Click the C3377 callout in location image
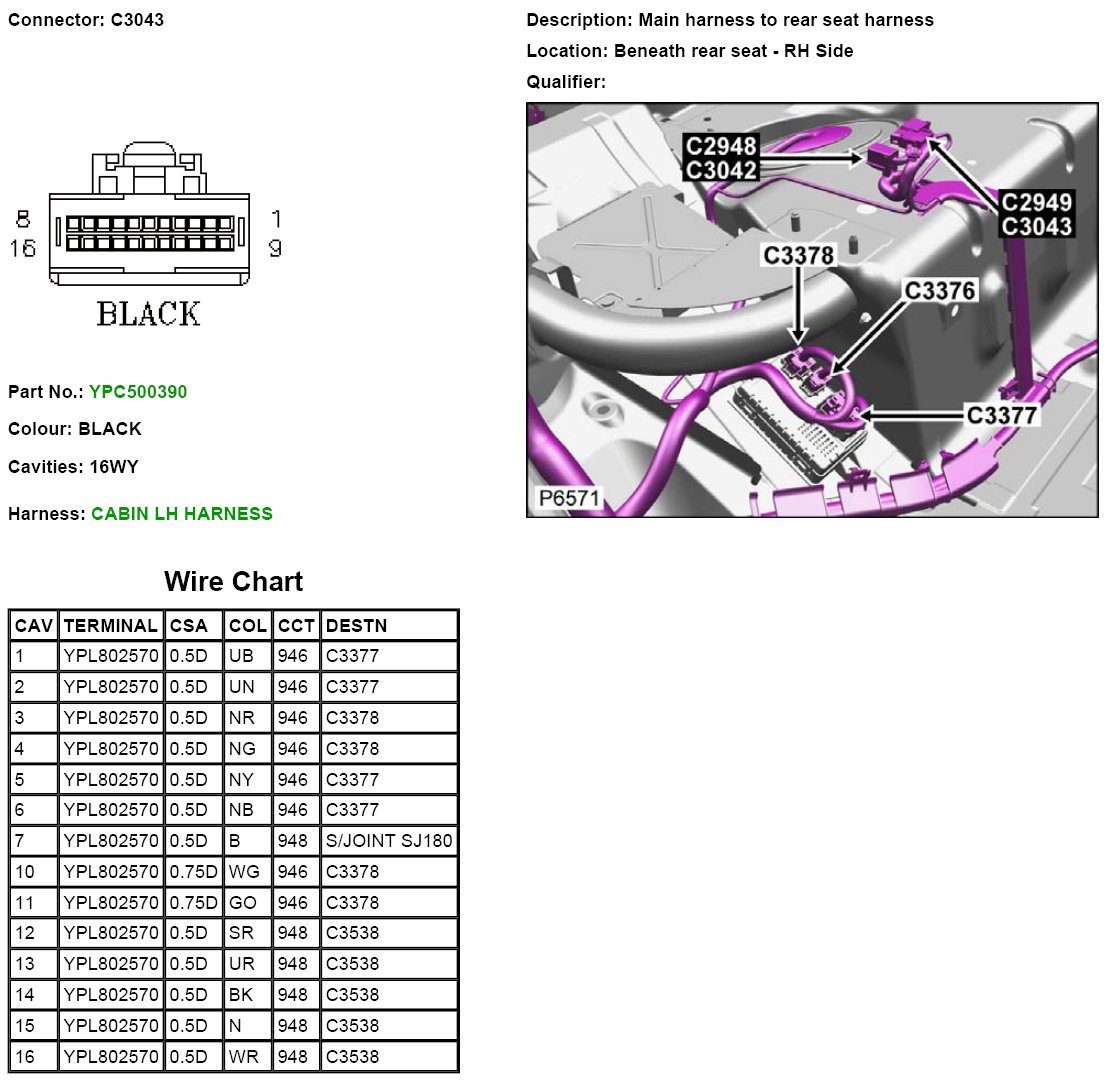The height and width of the screenshot is (1084, 1109). pyautogui.click(x=1001, y=415)
